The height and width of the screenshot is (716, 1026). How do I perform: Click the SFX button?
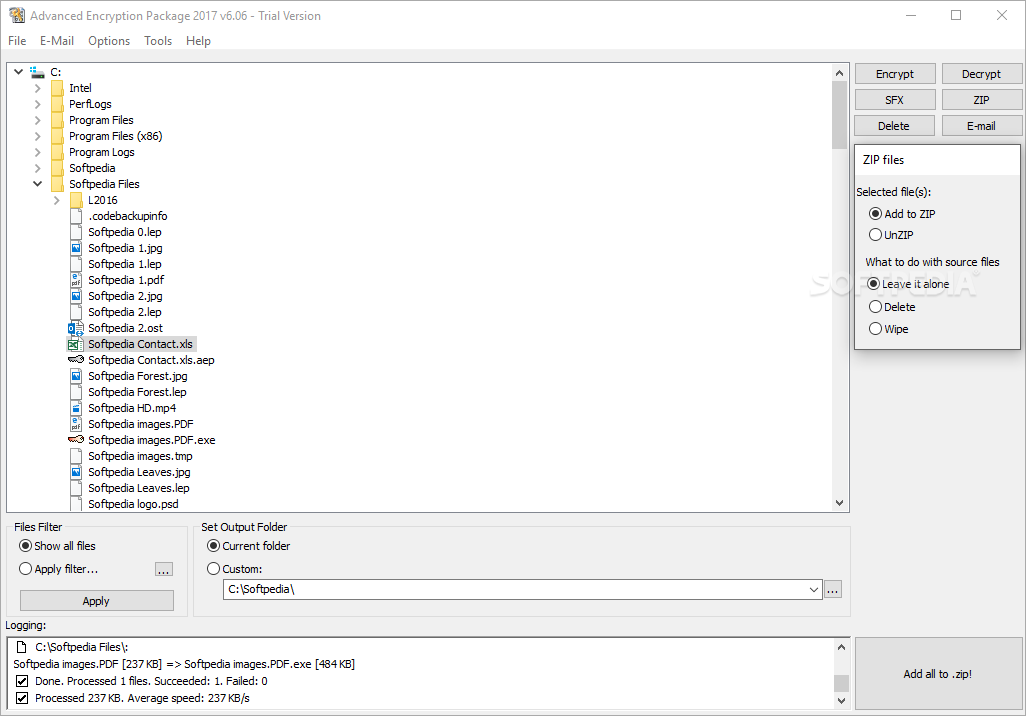coord(895,100)
